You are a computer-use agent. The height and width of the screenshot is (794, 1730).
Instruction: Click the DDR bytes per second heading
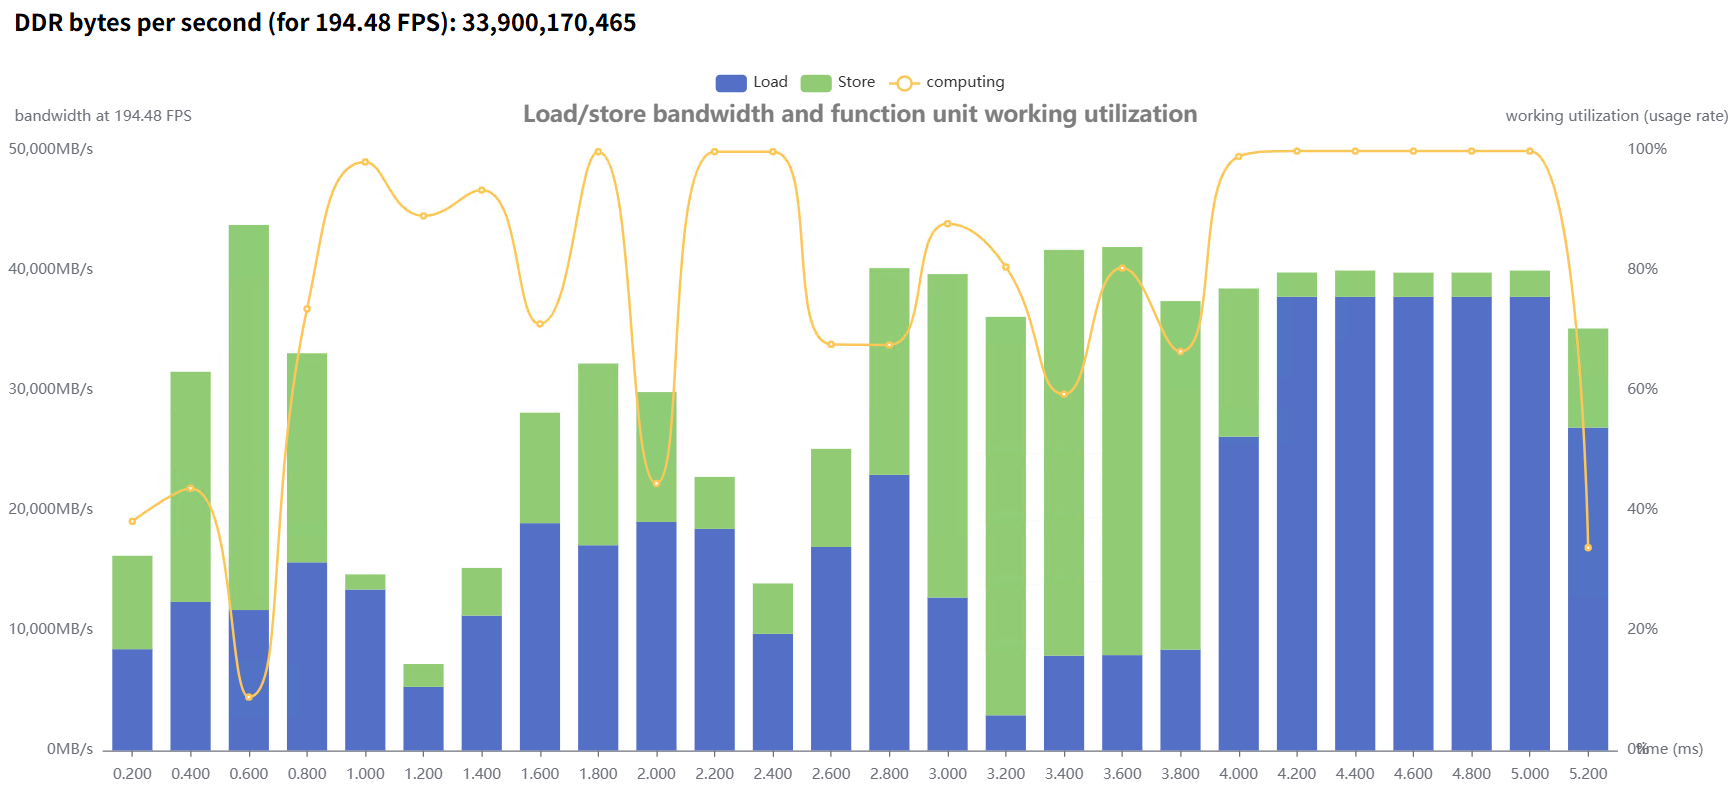pyautogui.click(x=325, y=22)
